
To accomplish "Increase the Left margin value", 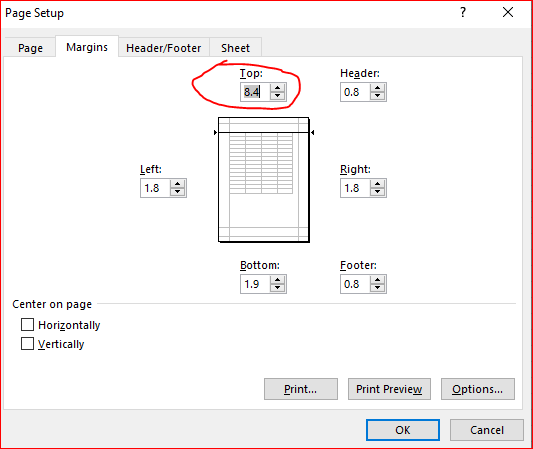I will 178,184.
